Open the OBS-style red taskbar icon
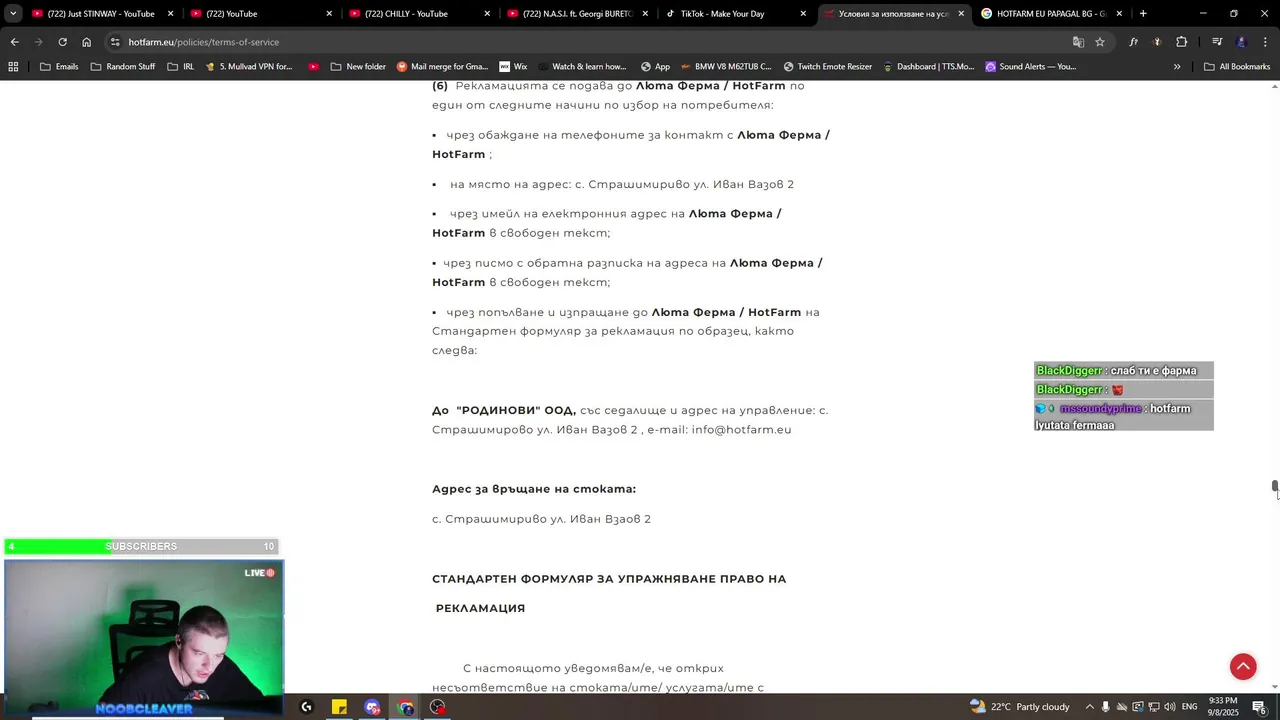 pos(438,707)
